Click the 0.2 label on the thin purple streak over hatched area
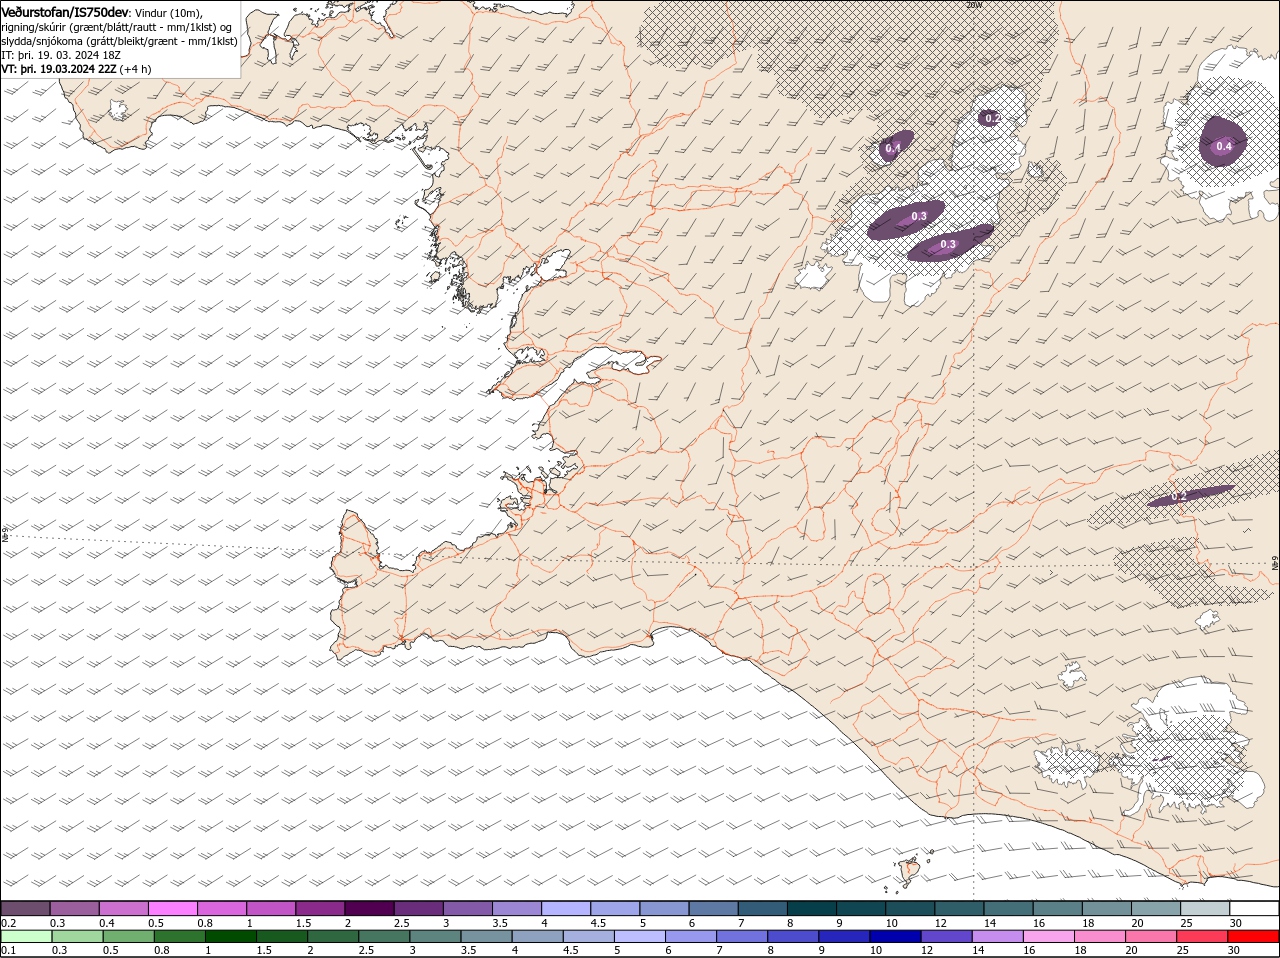 [1178, 497]
